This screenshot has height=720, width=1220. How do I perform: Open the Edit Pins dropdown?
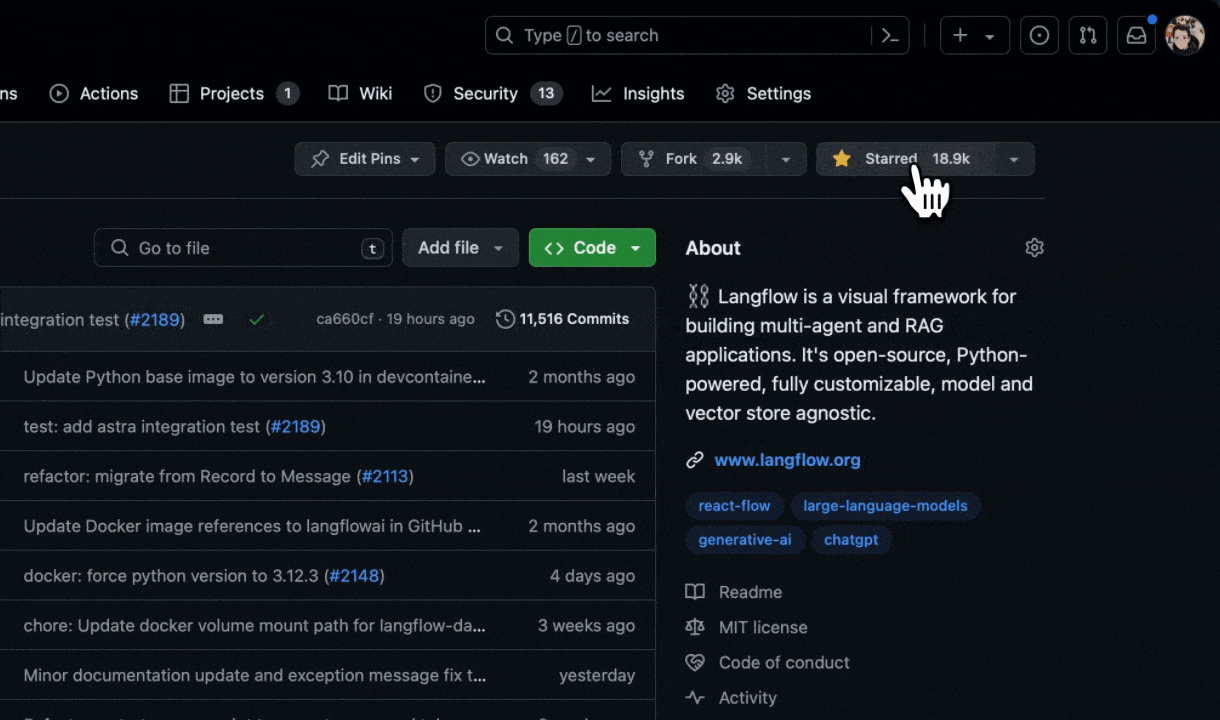click(365, 159)
